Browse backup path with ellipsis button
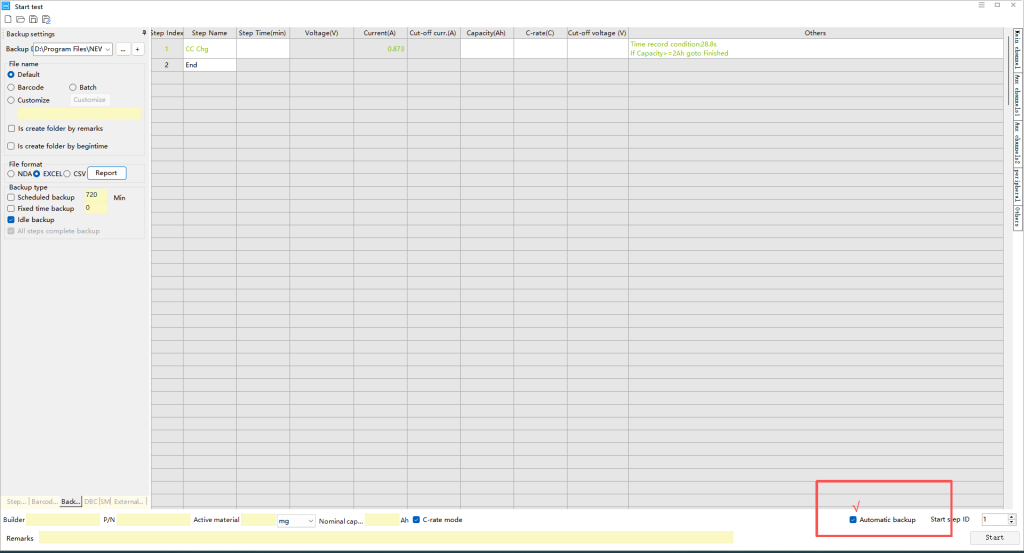The height and width of the screenshot is (553, 1024). 123,48
